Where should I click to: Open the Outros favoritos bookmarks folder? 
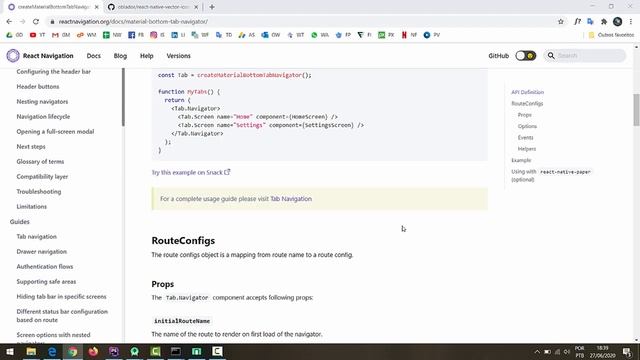click(611, 35)
